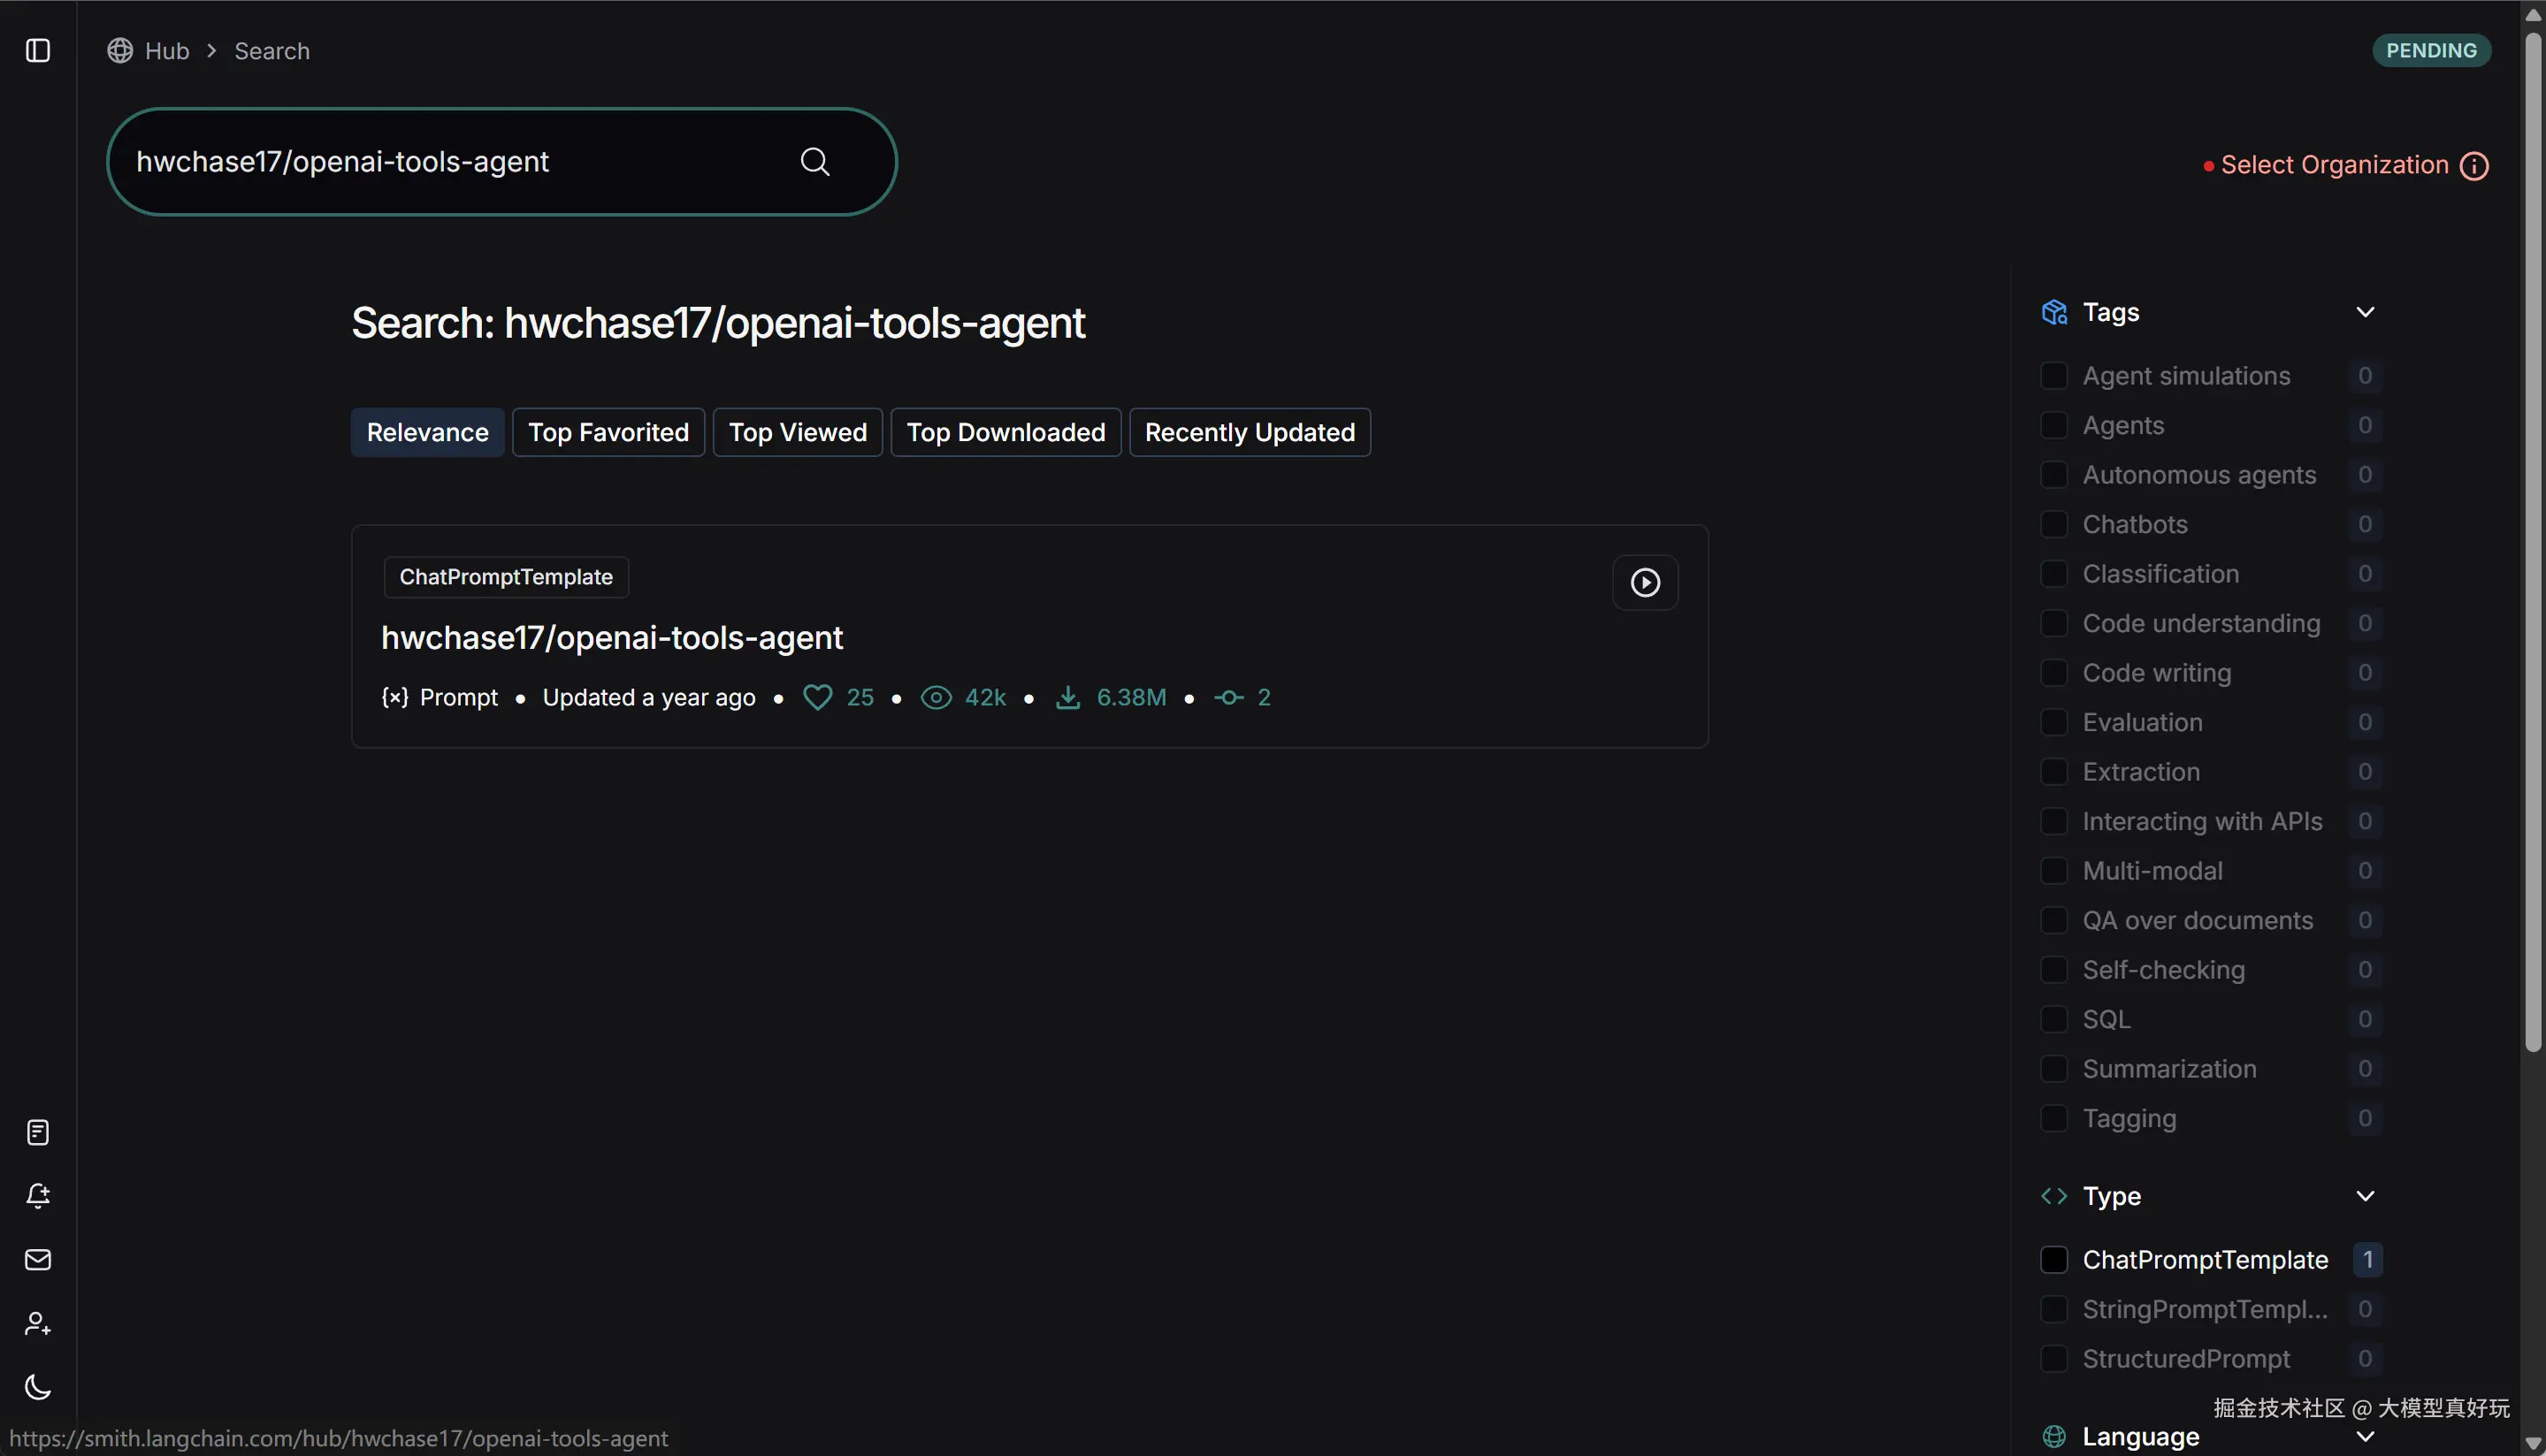Open the documentation icon in sidebar

[x=38, y=1132]
